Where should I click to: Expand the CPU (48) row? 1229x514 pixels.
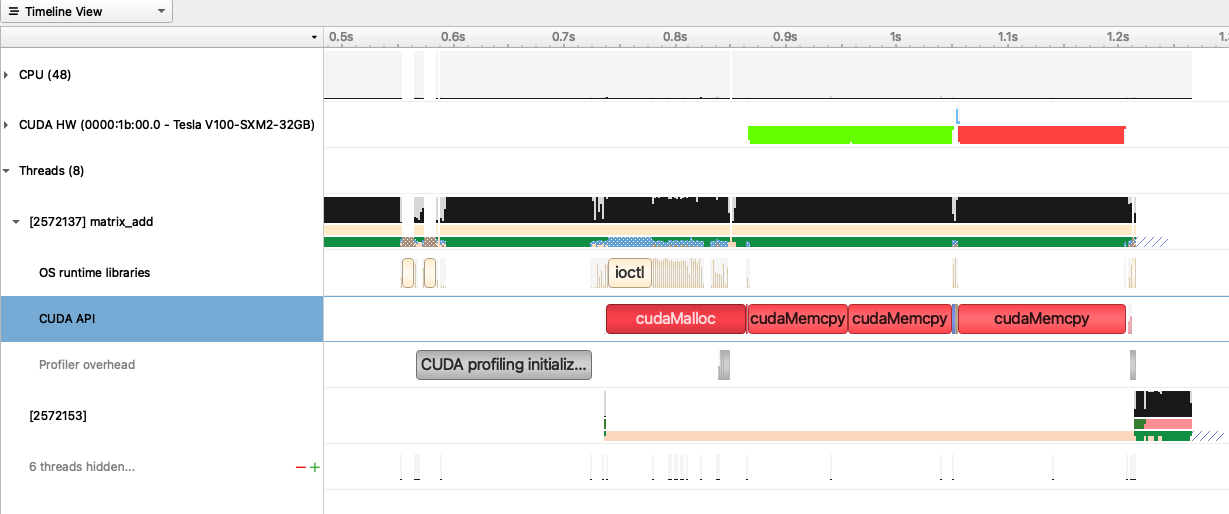tap(9, 75)
